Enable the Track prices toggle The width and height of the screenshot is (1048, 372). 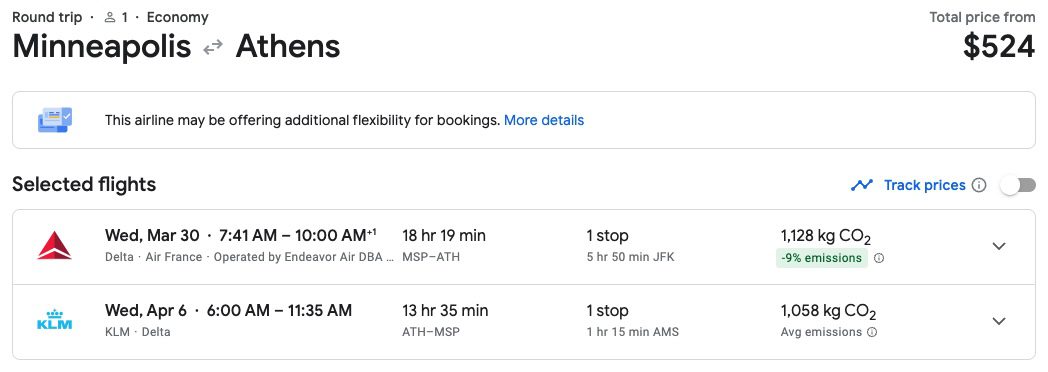tap(1017, 185)
